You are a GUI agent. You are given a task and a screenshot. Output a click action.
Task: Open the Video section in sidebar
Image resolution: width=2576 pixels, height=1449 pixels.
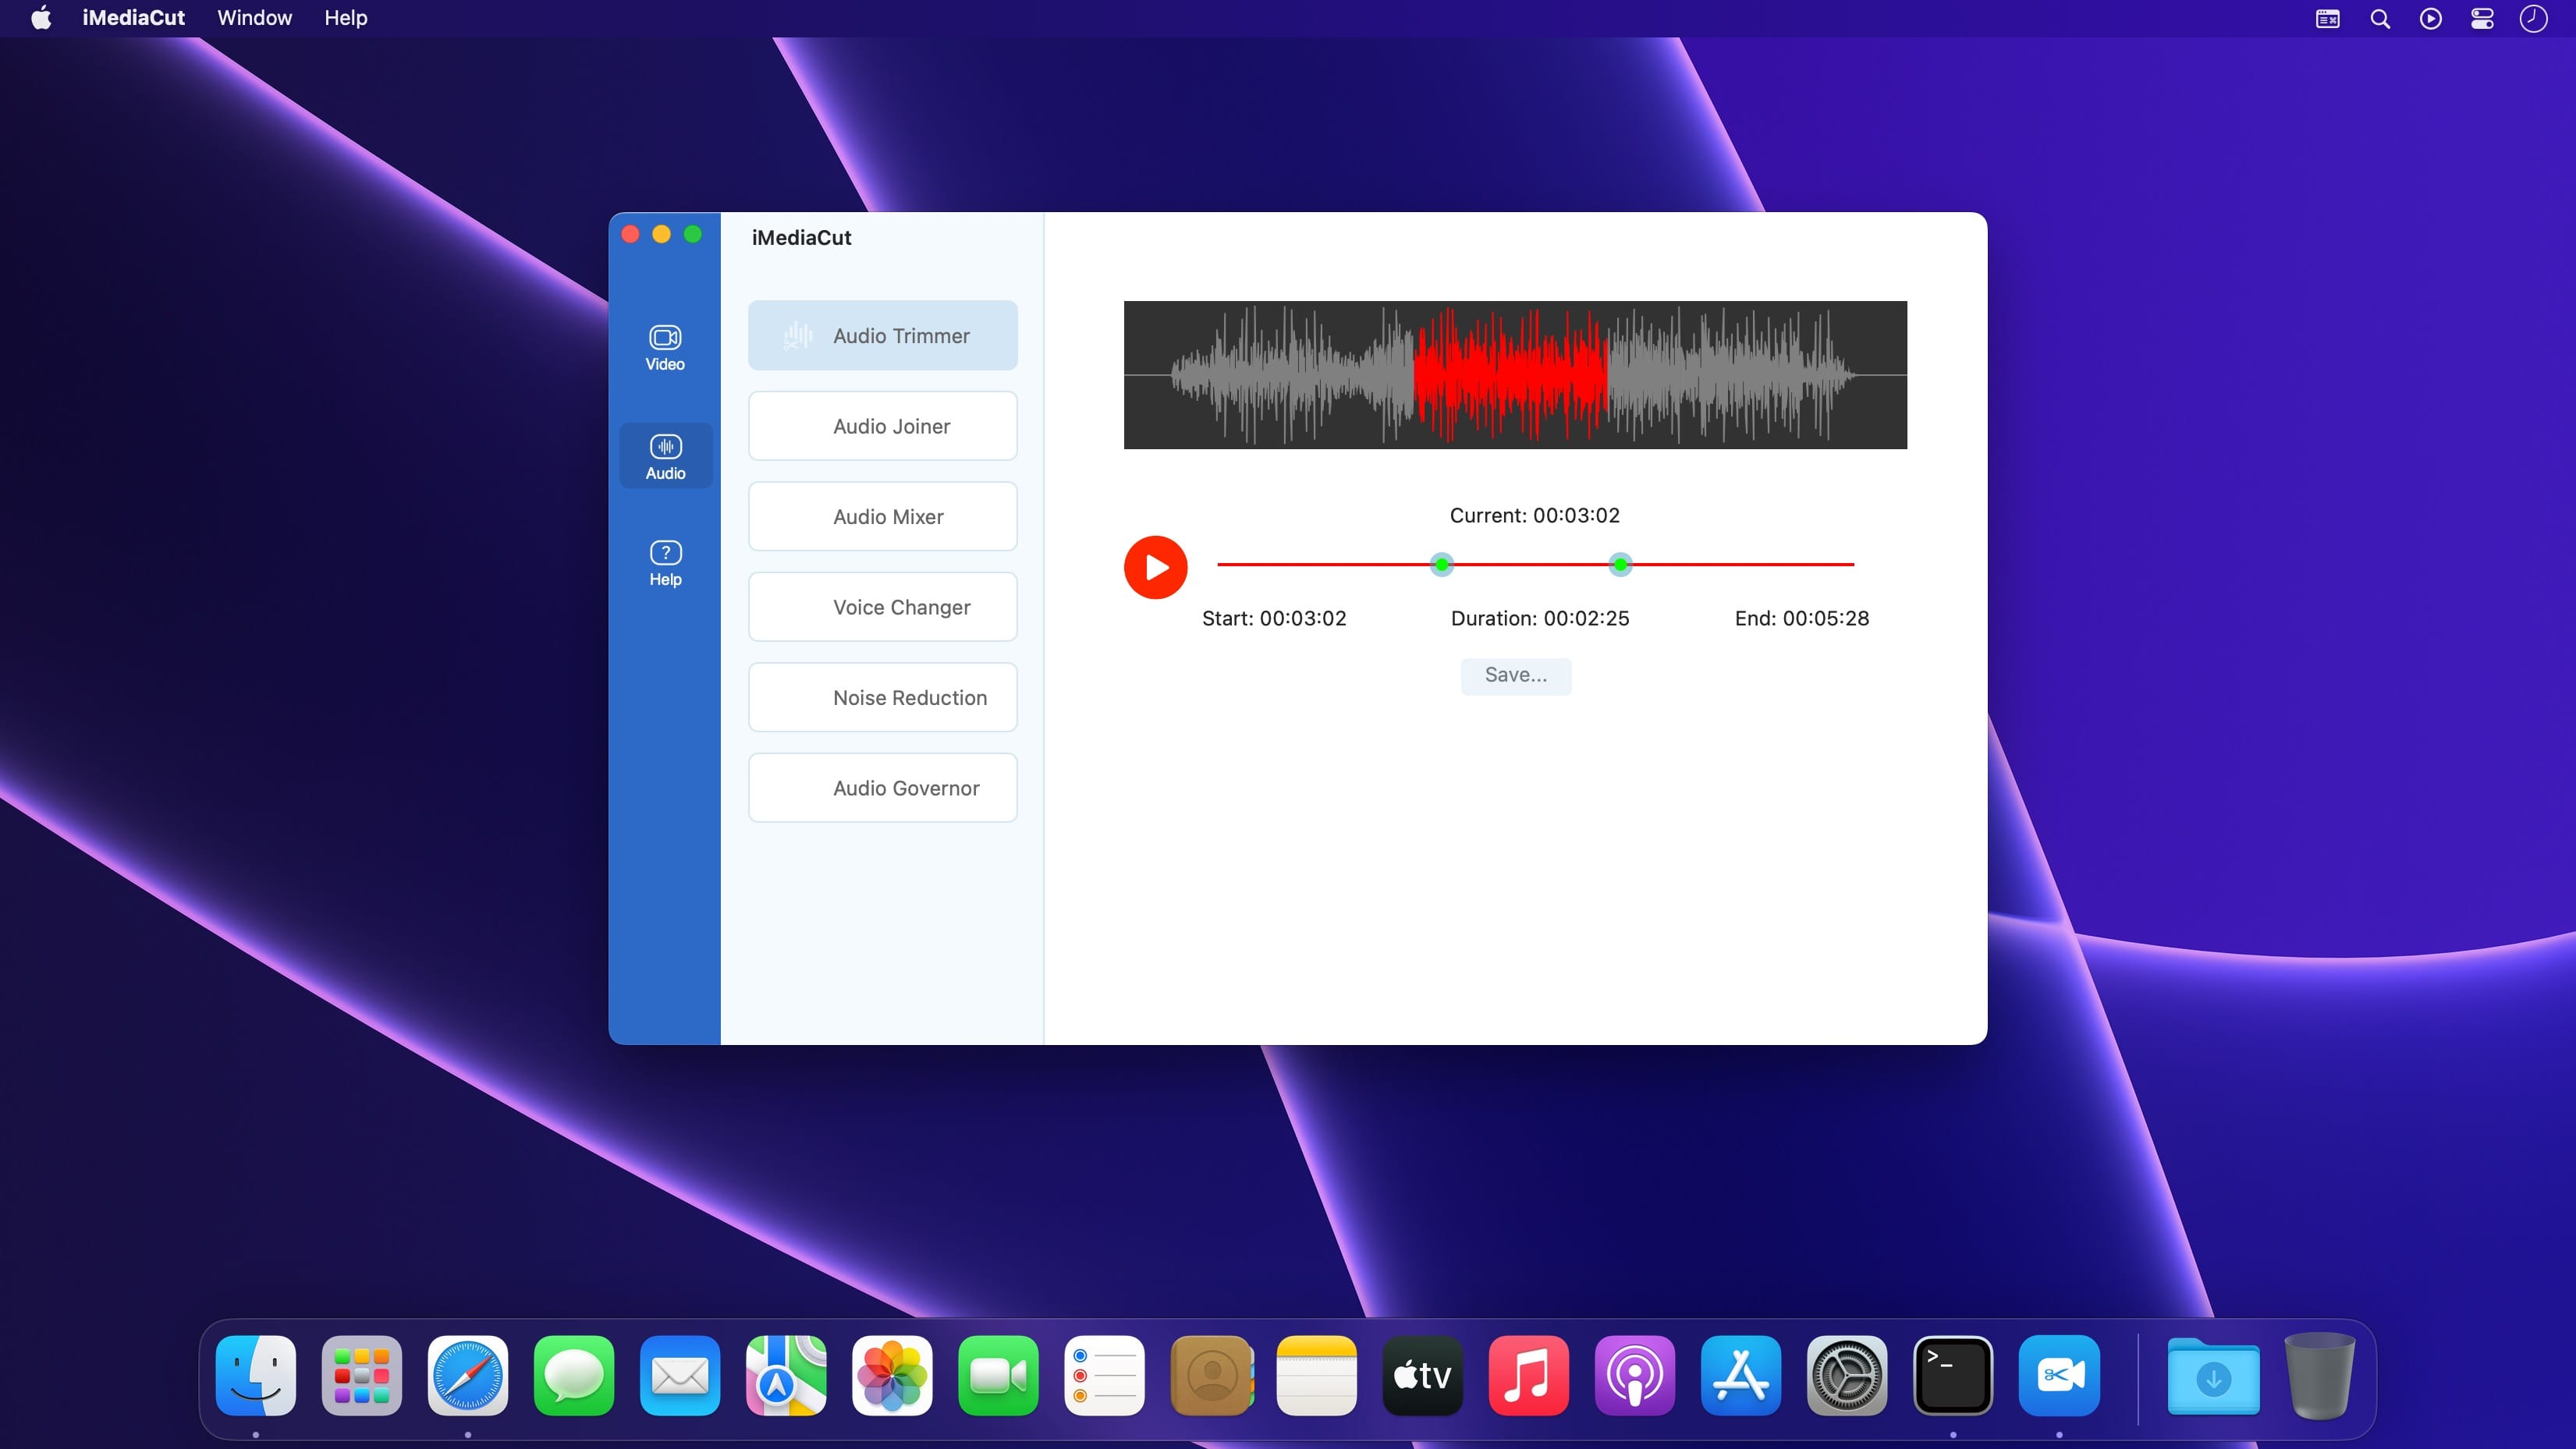[665, 347]
